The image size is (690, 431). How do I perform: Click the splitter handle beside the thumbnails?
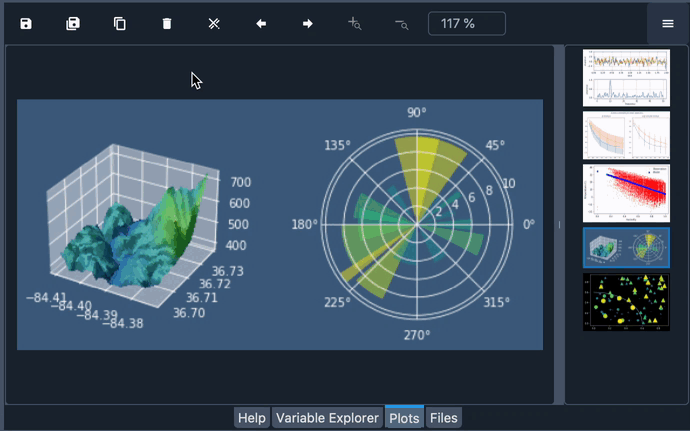(x=559, y=225)
